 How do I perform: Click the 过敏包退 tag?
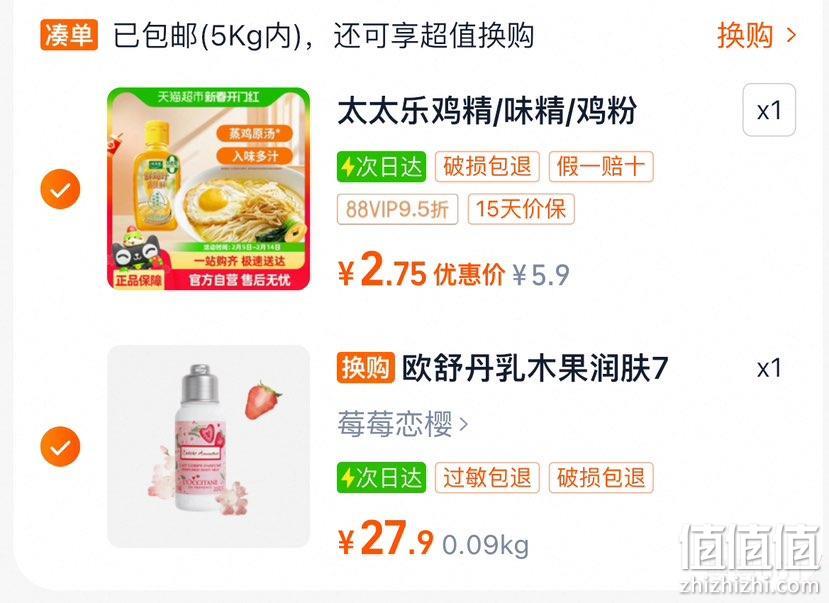point(487,478)
